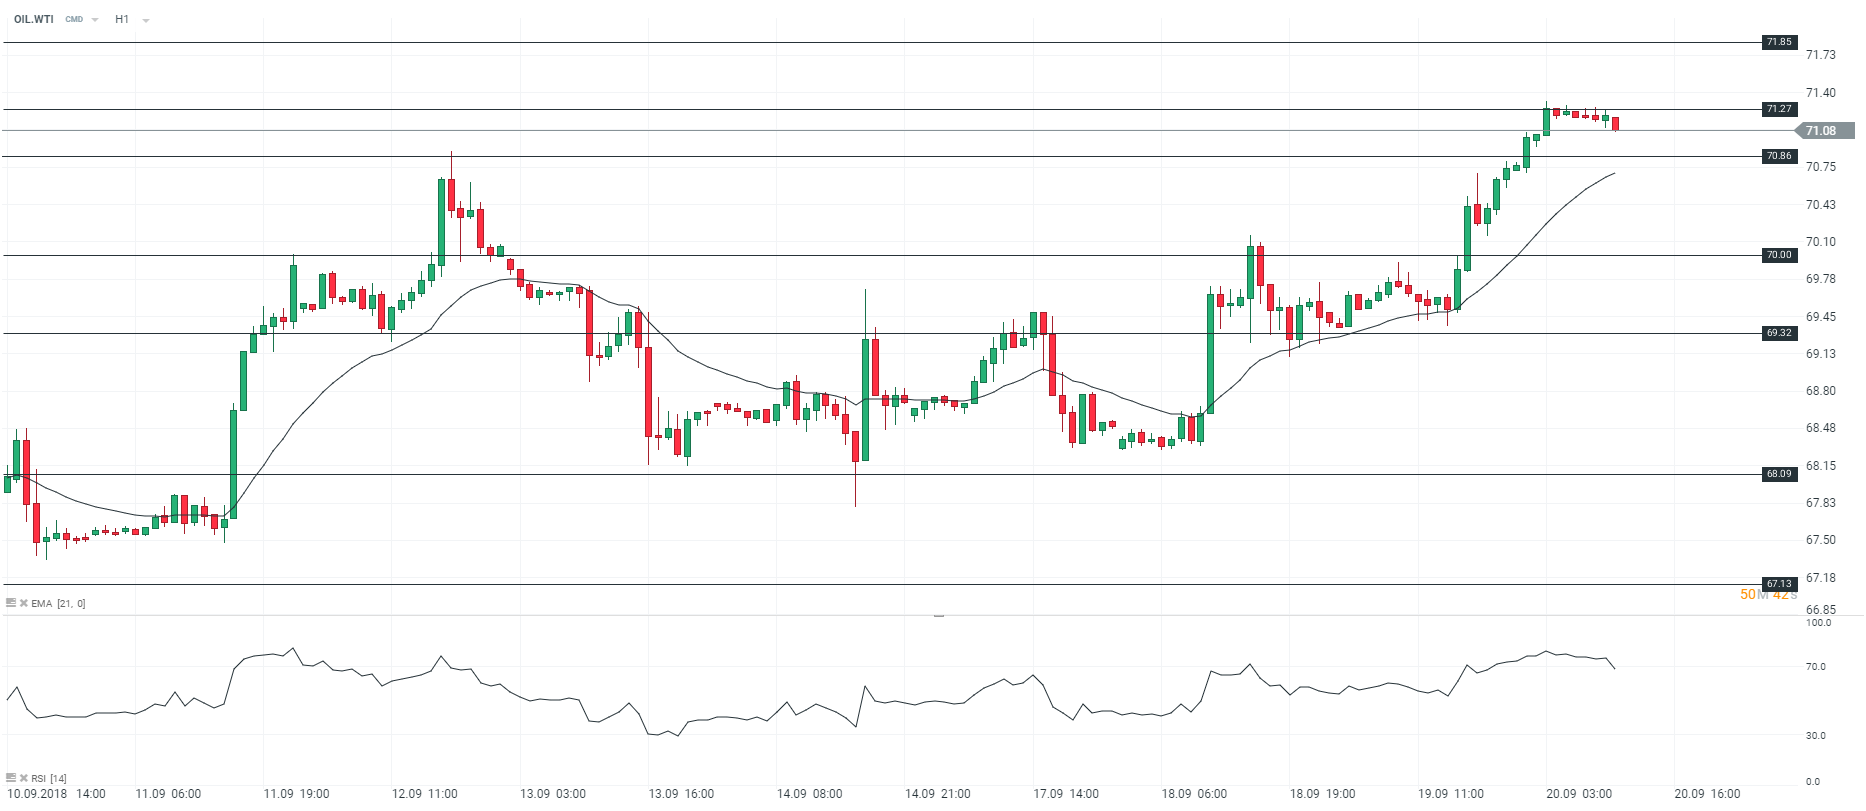1866x811 pixels.
Task: Click the panel divider handle above RSI
Action: (939, 616)
